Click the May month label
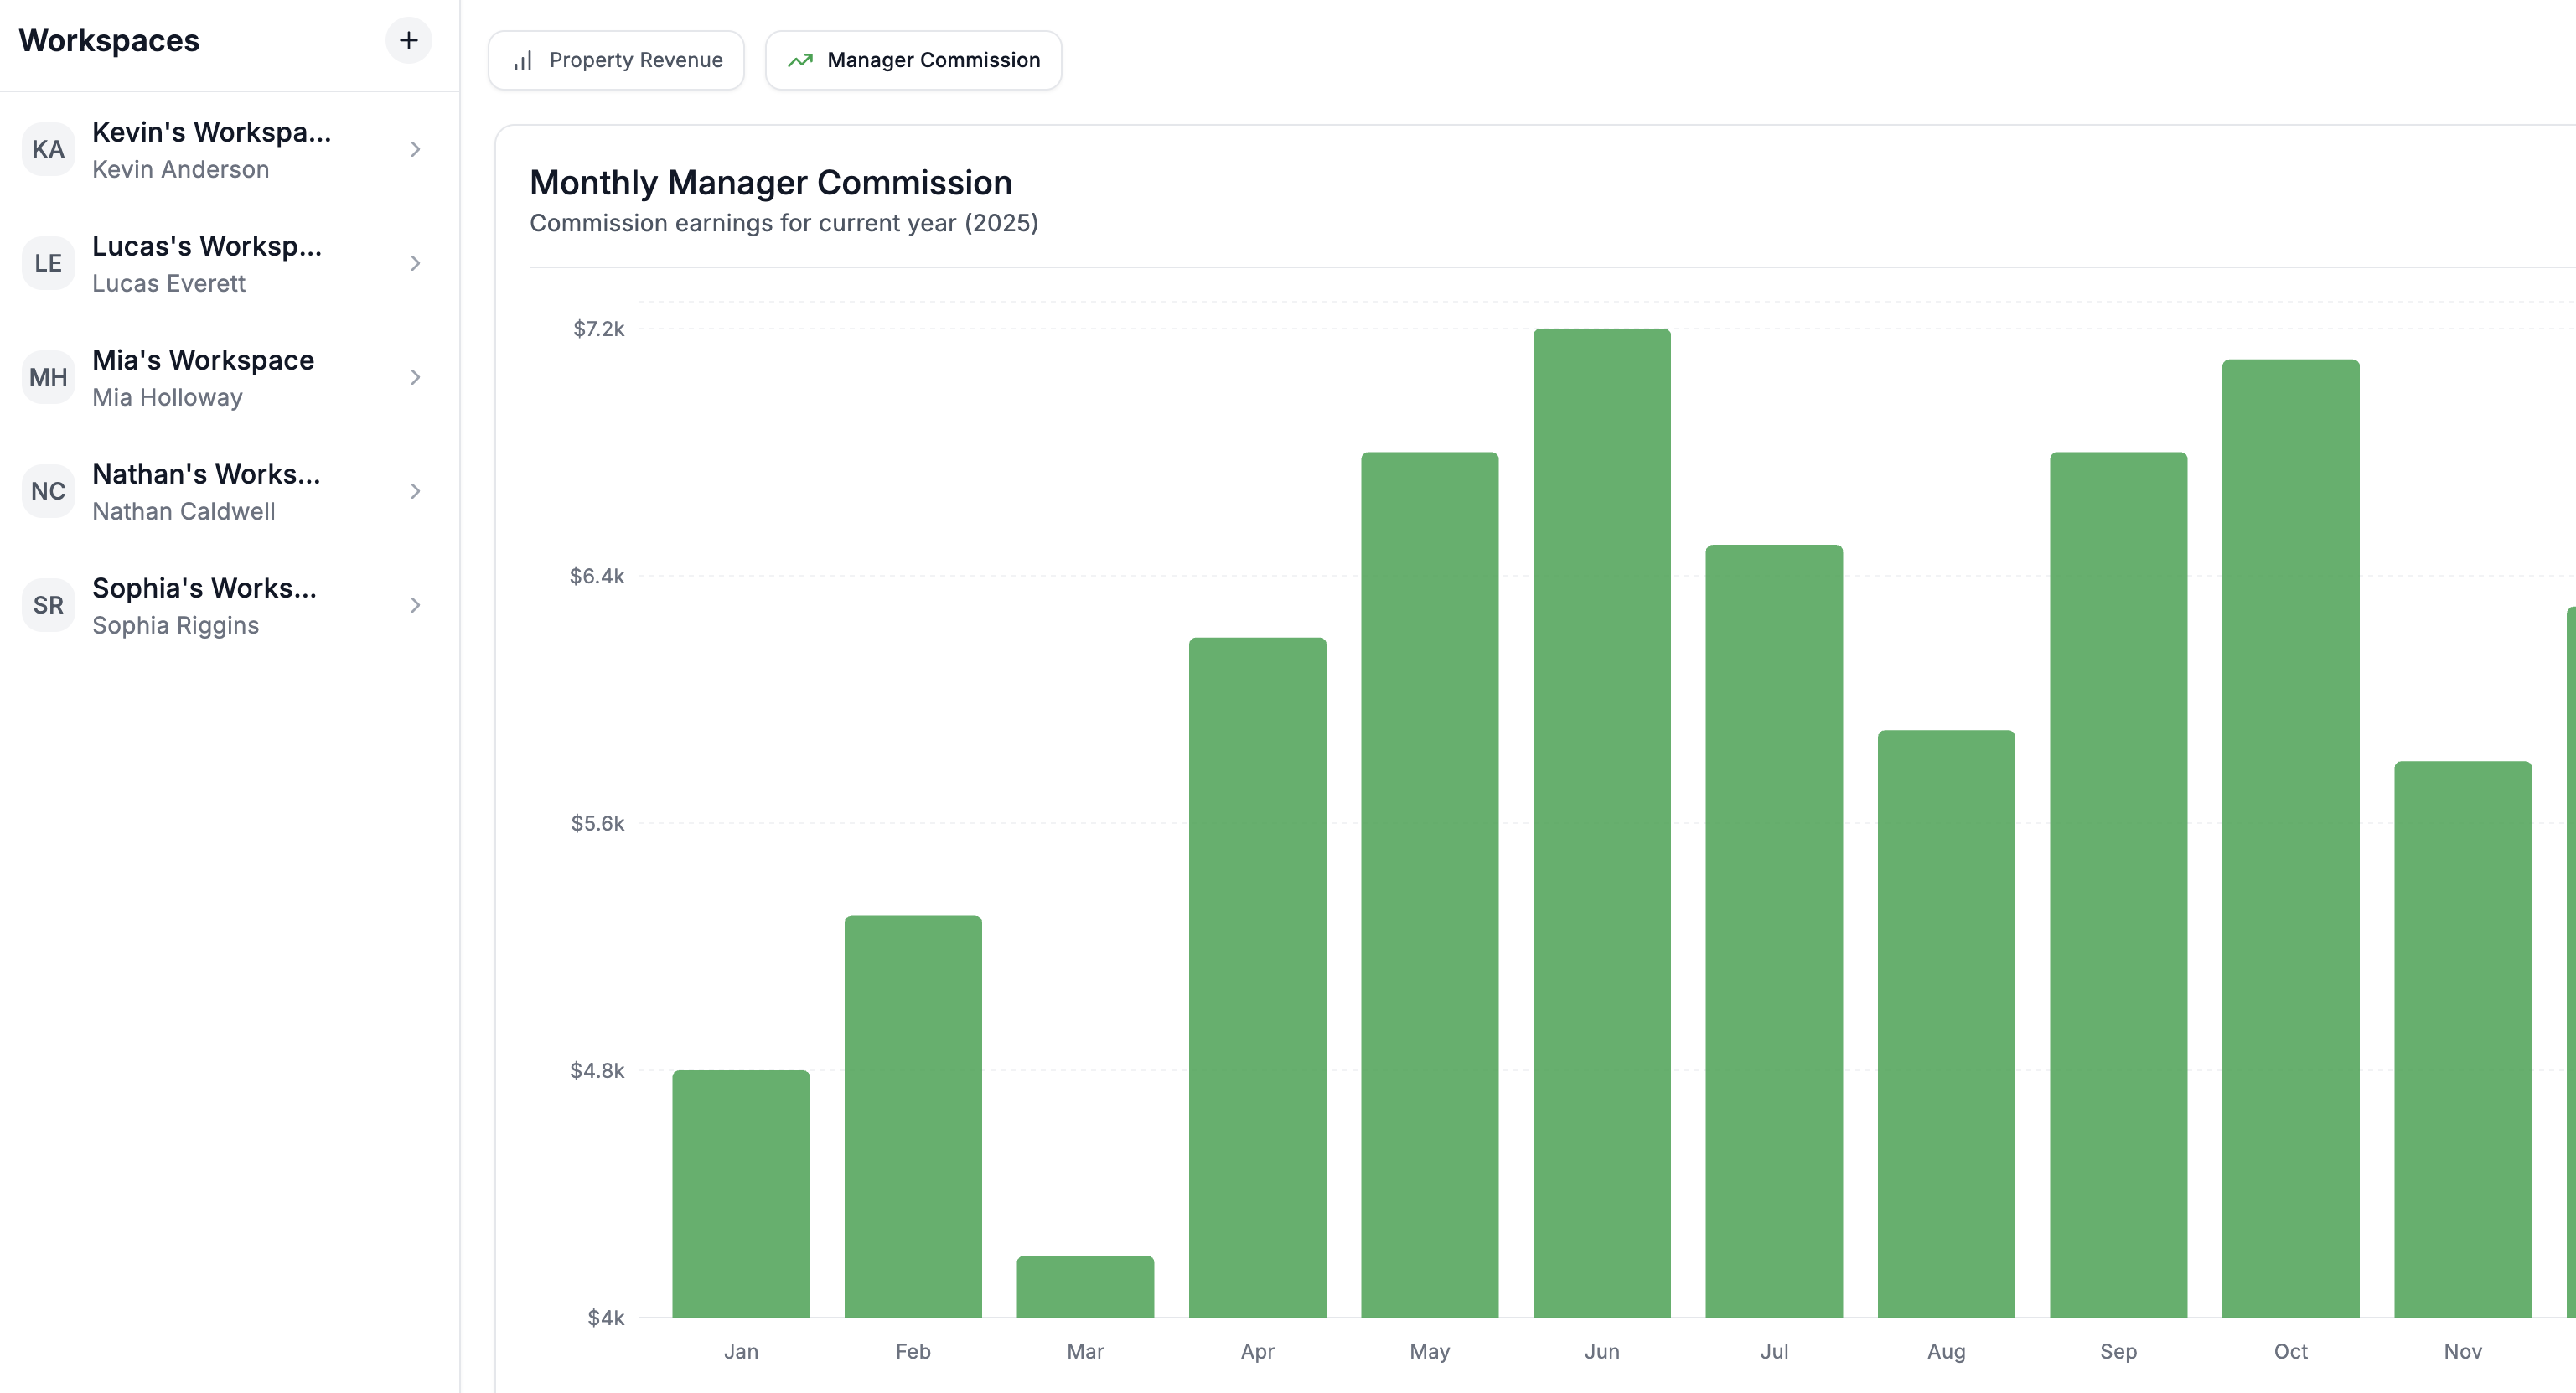 [x=1430, y=1352]
